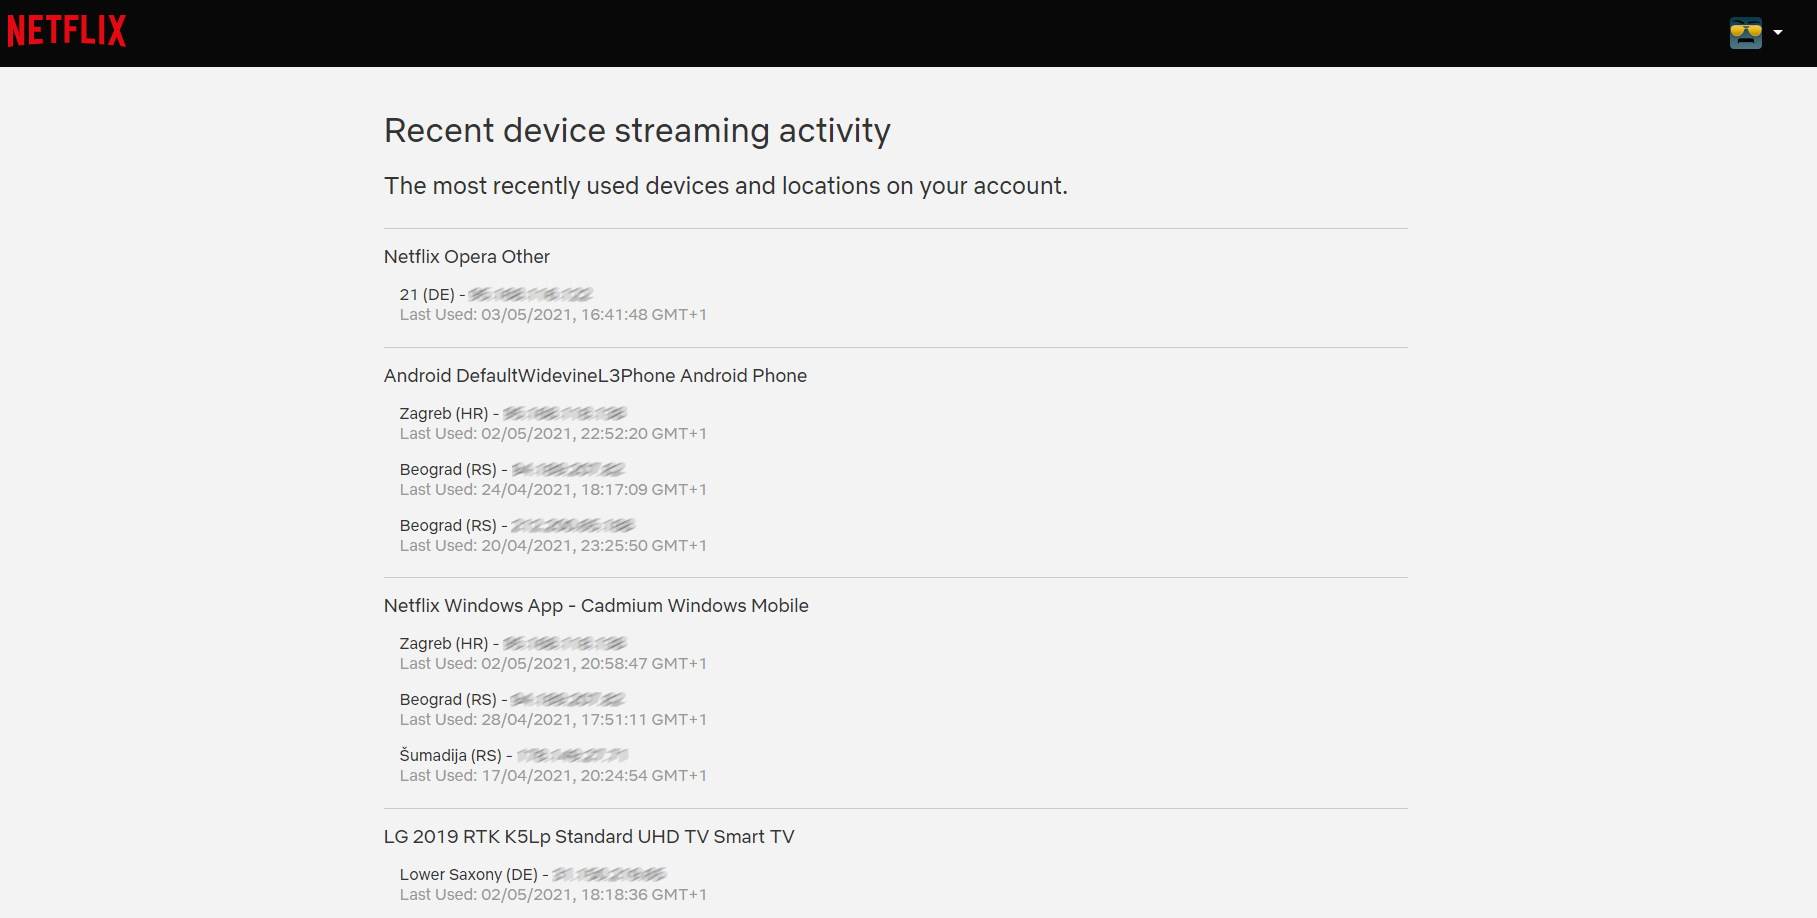Click the blurred IP next to Lower Saxony
1817x918 pixels.
click(x=611, y=874)
